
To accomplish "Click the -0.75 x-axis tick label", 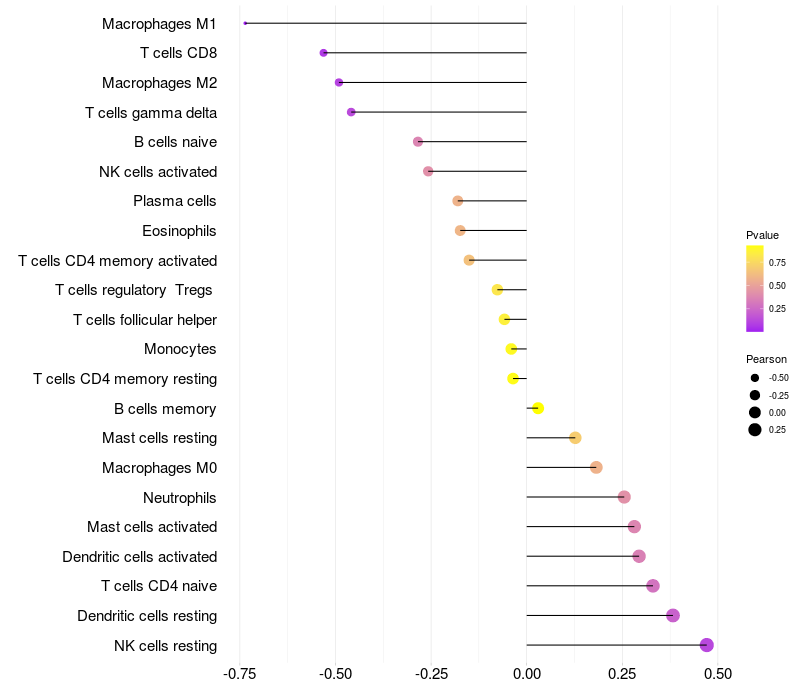I will point(240,674).
